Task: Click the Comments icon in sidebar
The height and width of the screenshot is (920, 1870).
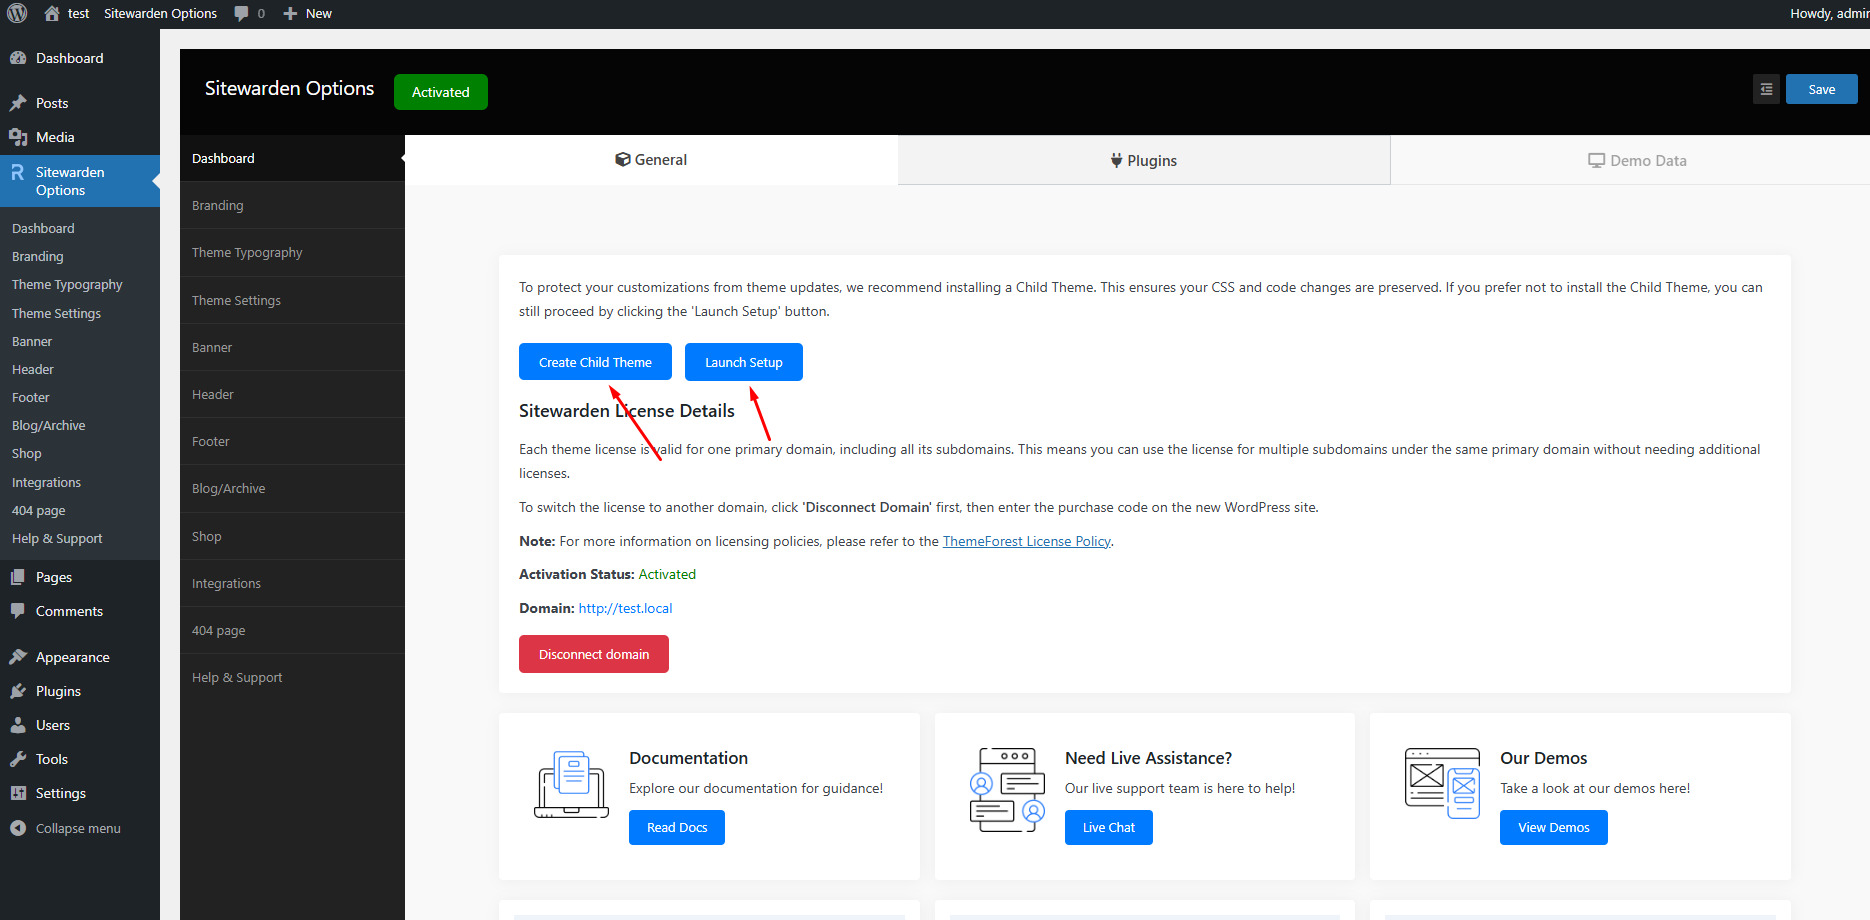Action: [x=18, y=611]
